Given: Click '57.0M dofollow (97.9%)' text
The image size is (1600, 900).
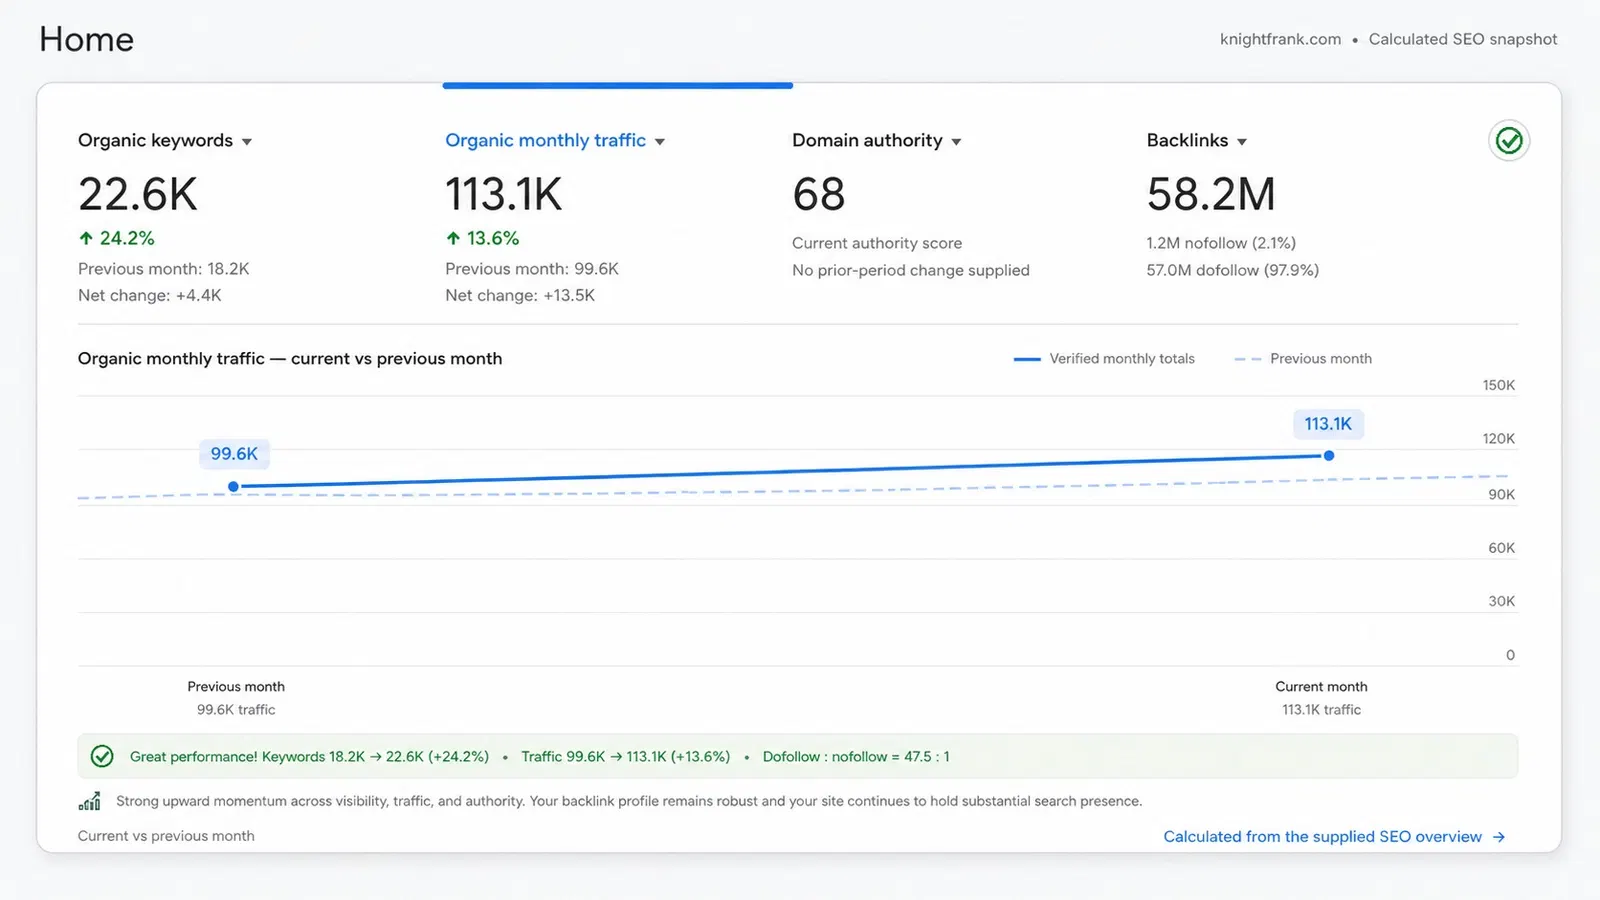Looking at the screenshot, I should [x=1233, y=270].
